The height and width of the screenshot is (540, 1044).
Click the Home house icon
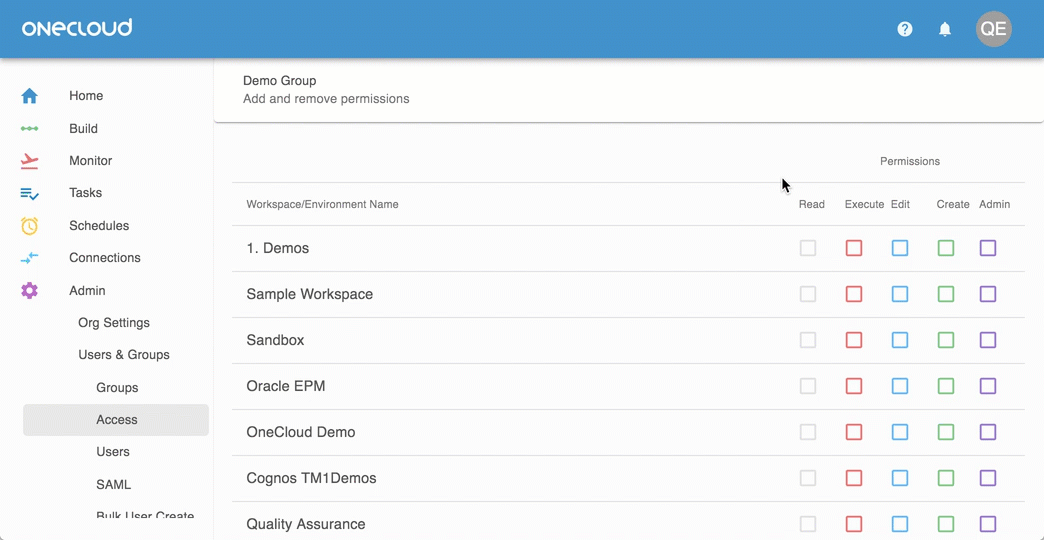point(29,96)
